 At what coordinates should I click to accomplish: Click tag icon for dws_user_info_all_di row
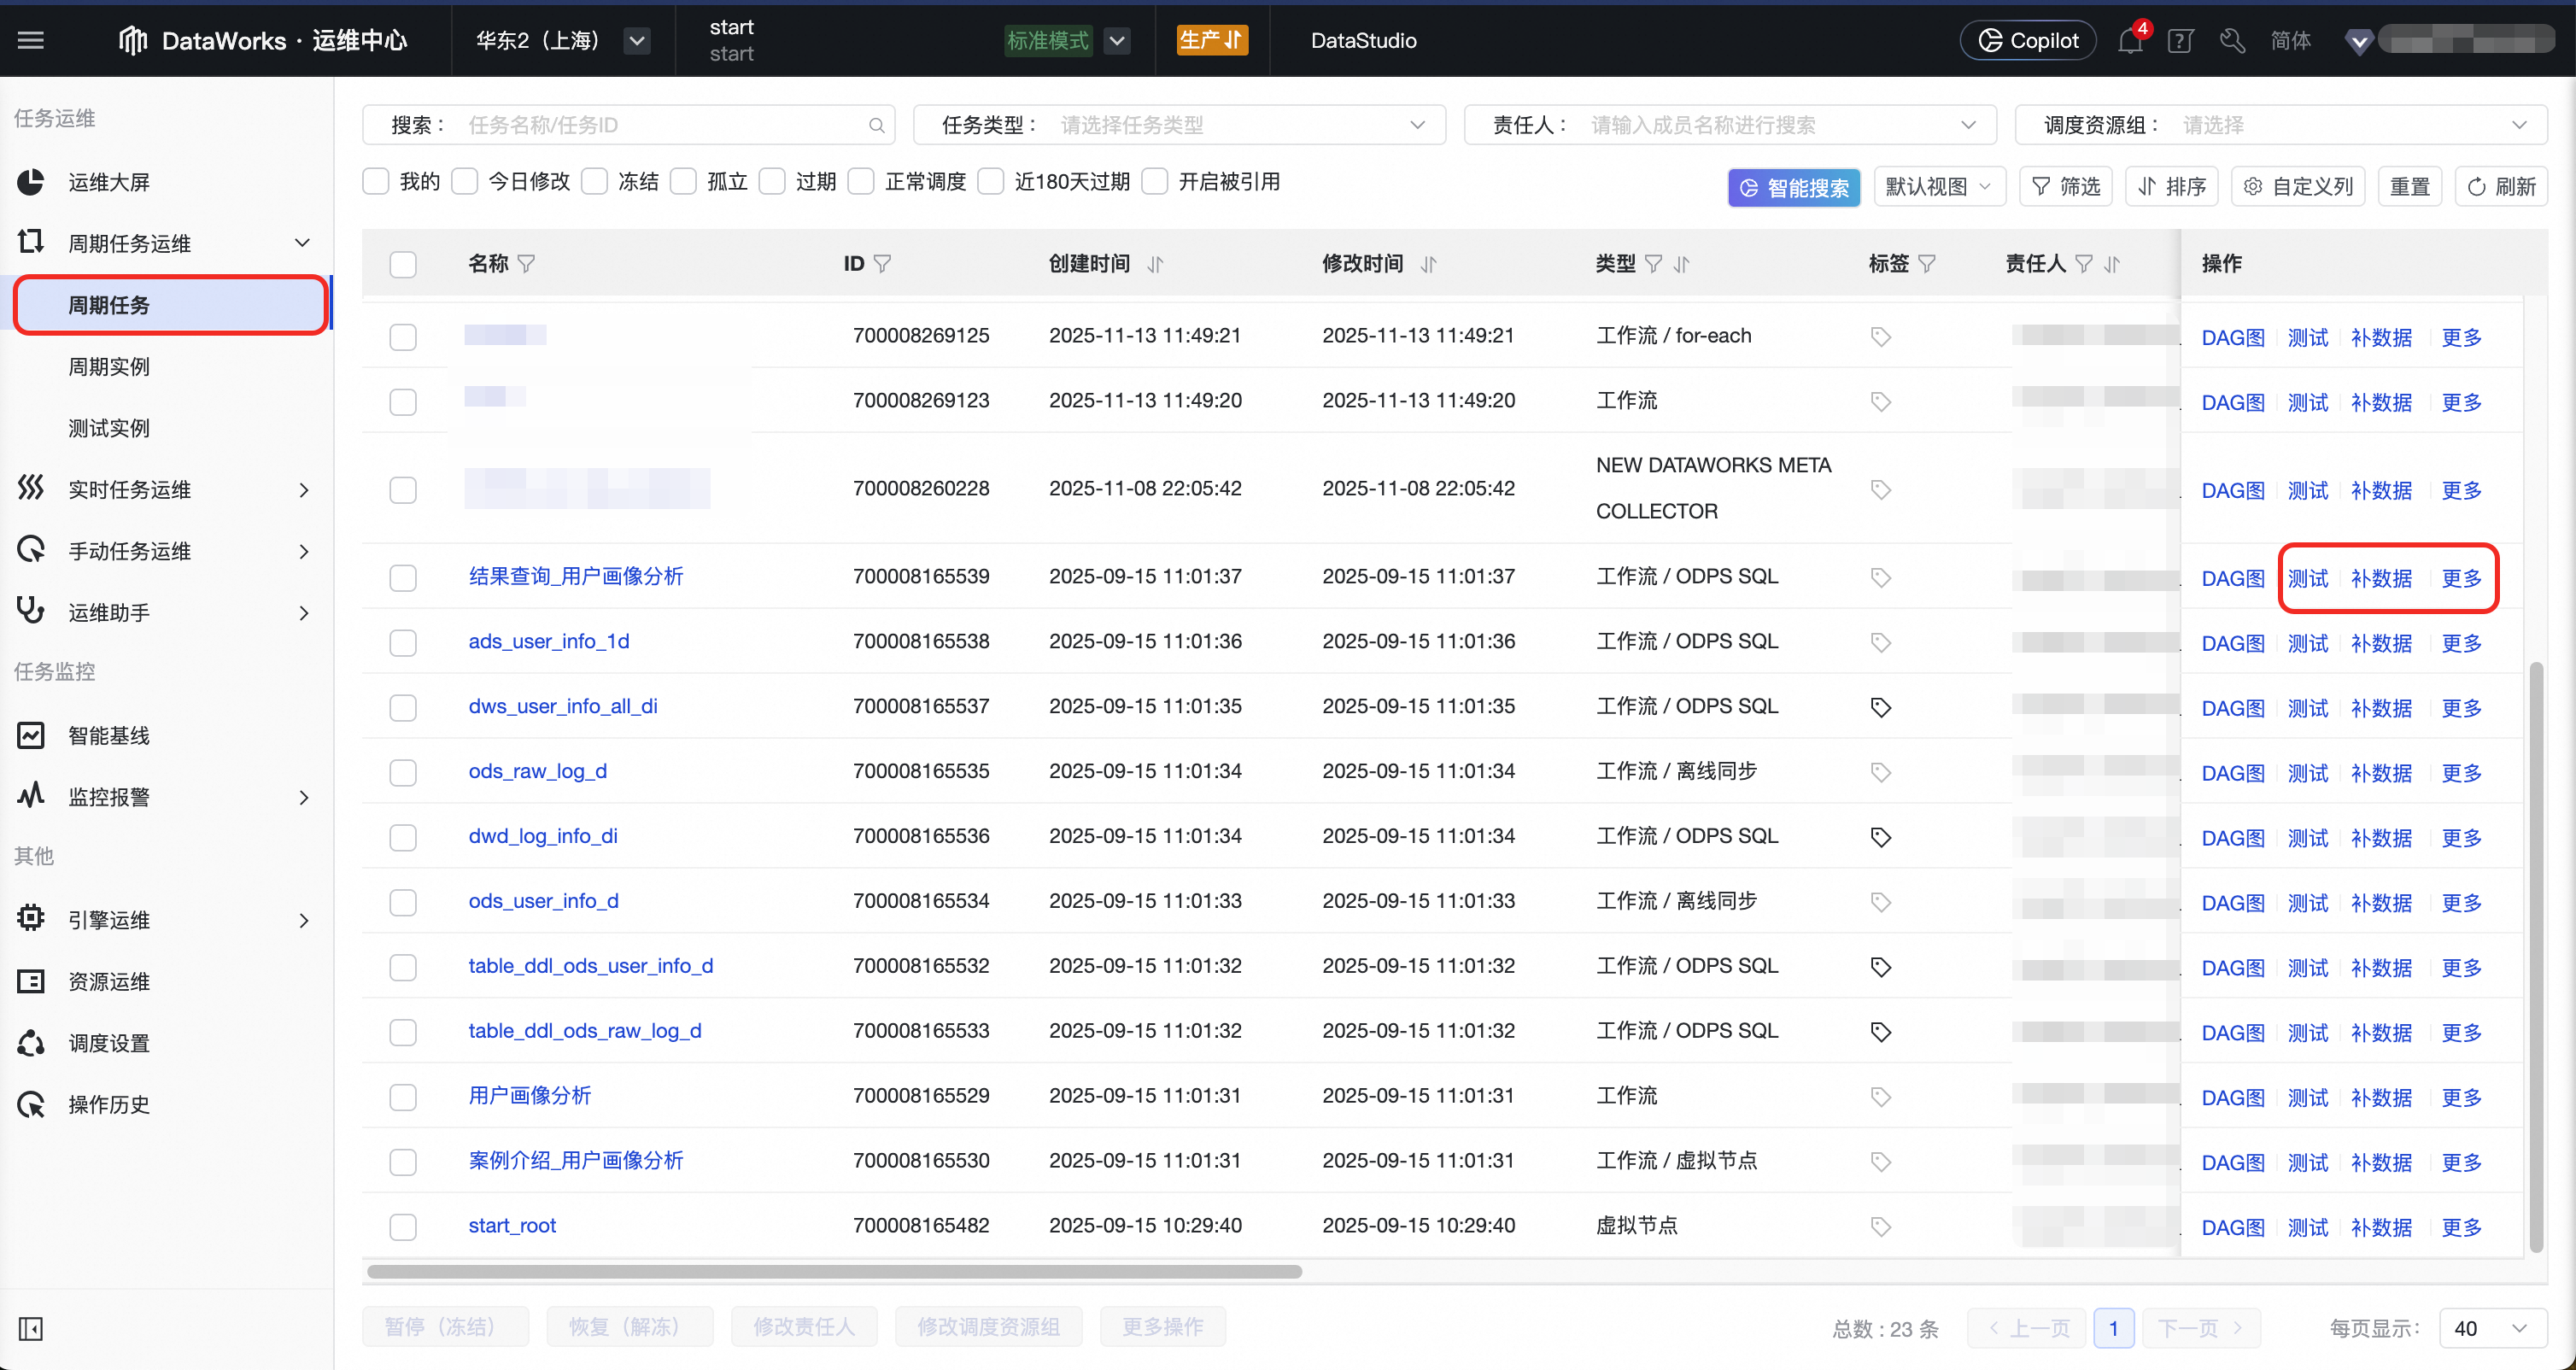coord(1880,707)
